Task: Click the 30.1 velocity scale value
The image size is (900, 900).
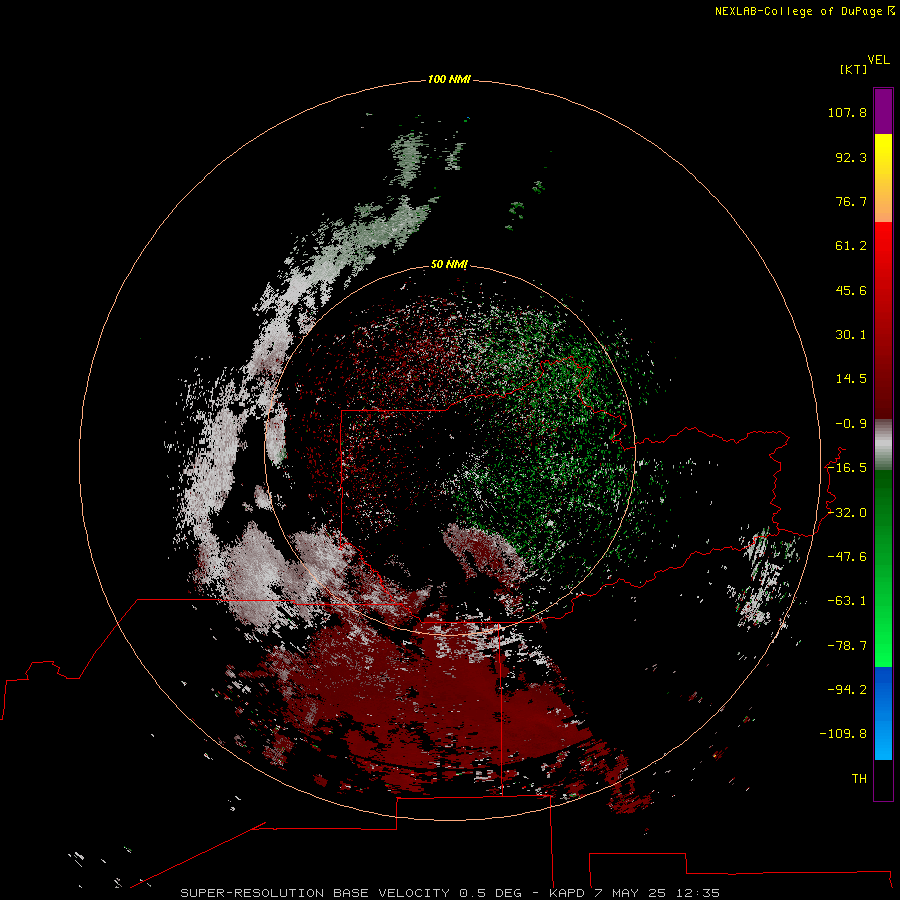Action: 851,335
